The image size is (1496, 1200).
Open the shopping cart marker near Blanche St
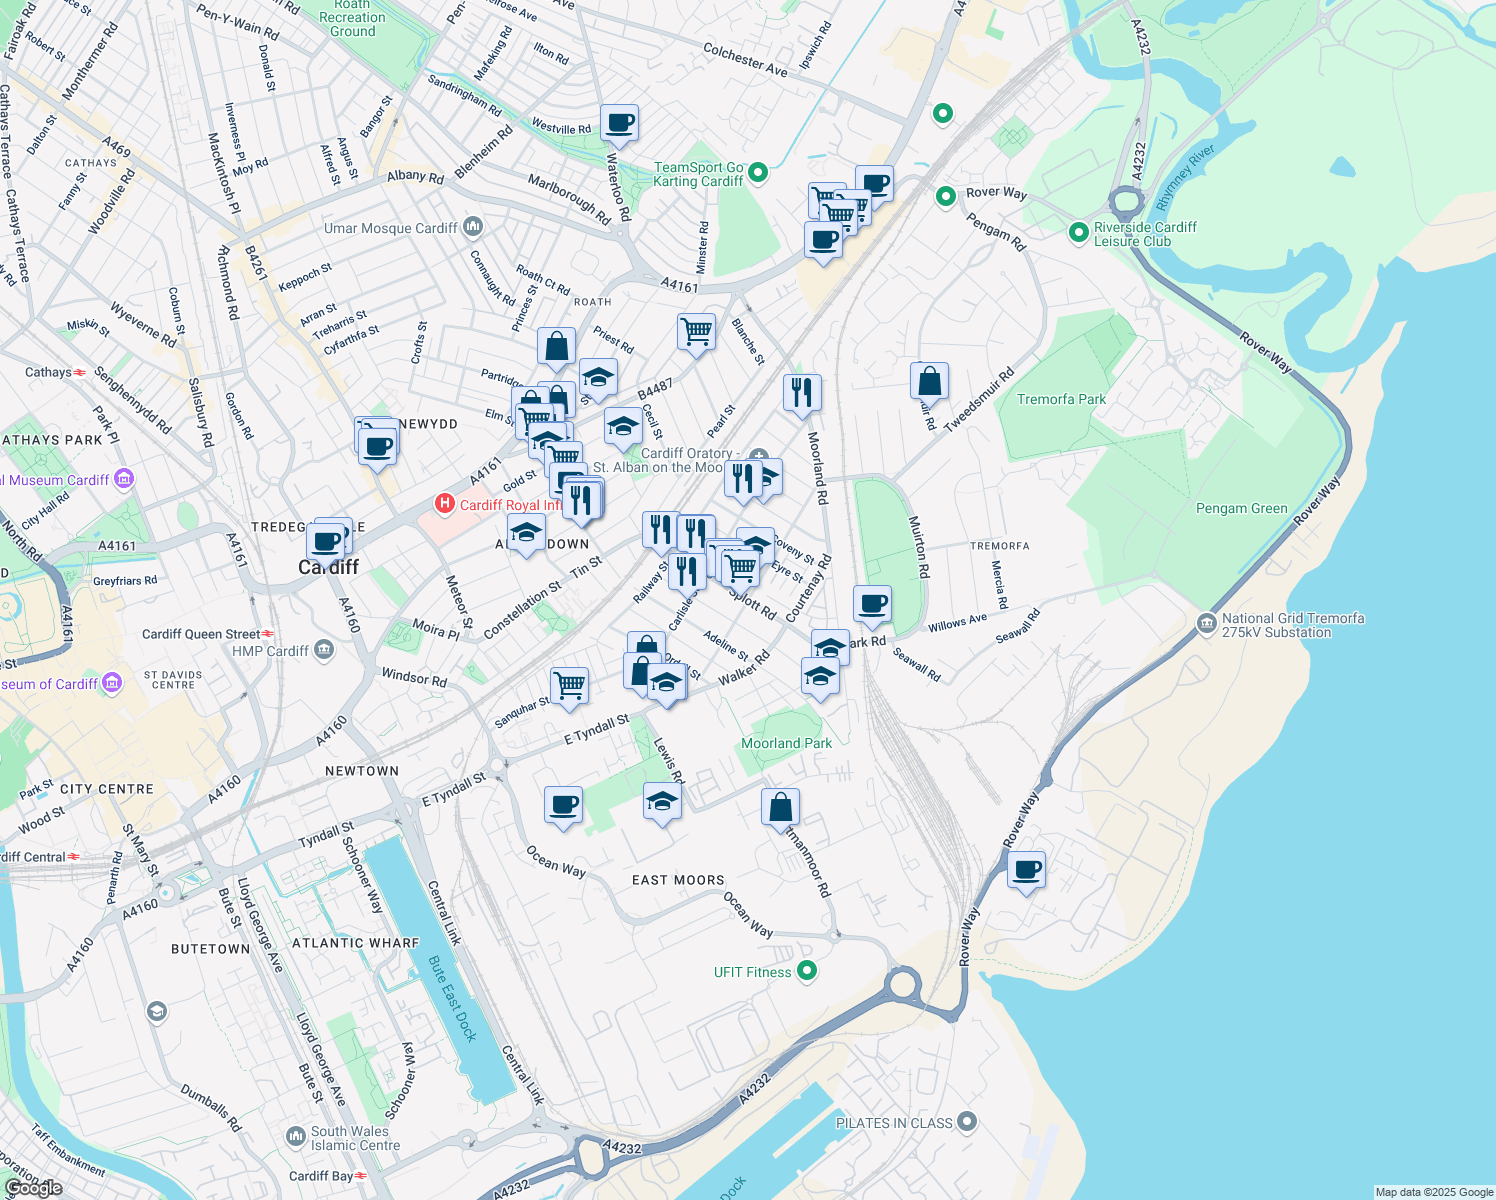point(696,333)
